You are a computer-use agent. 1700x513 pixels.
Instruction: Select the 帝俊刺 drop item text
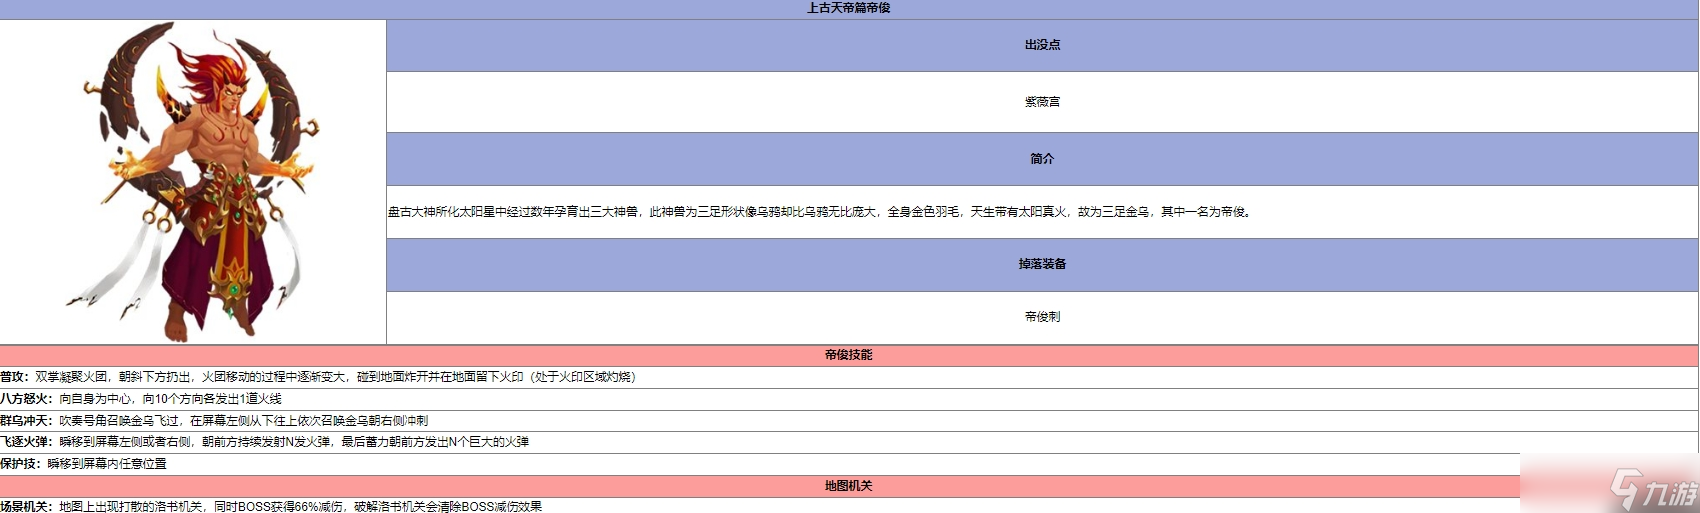click(1042, 317)
